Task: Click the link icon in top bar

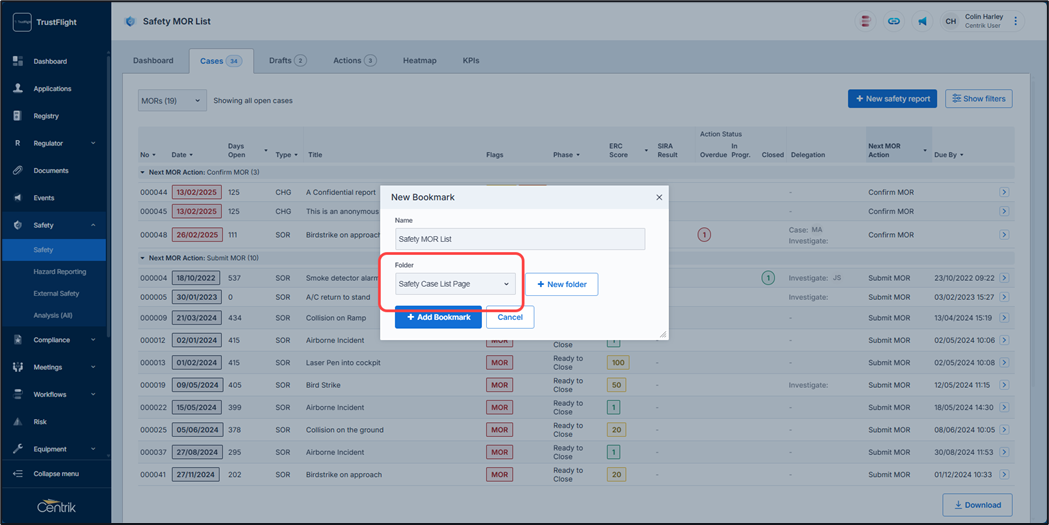Action: tap(894, 21)
